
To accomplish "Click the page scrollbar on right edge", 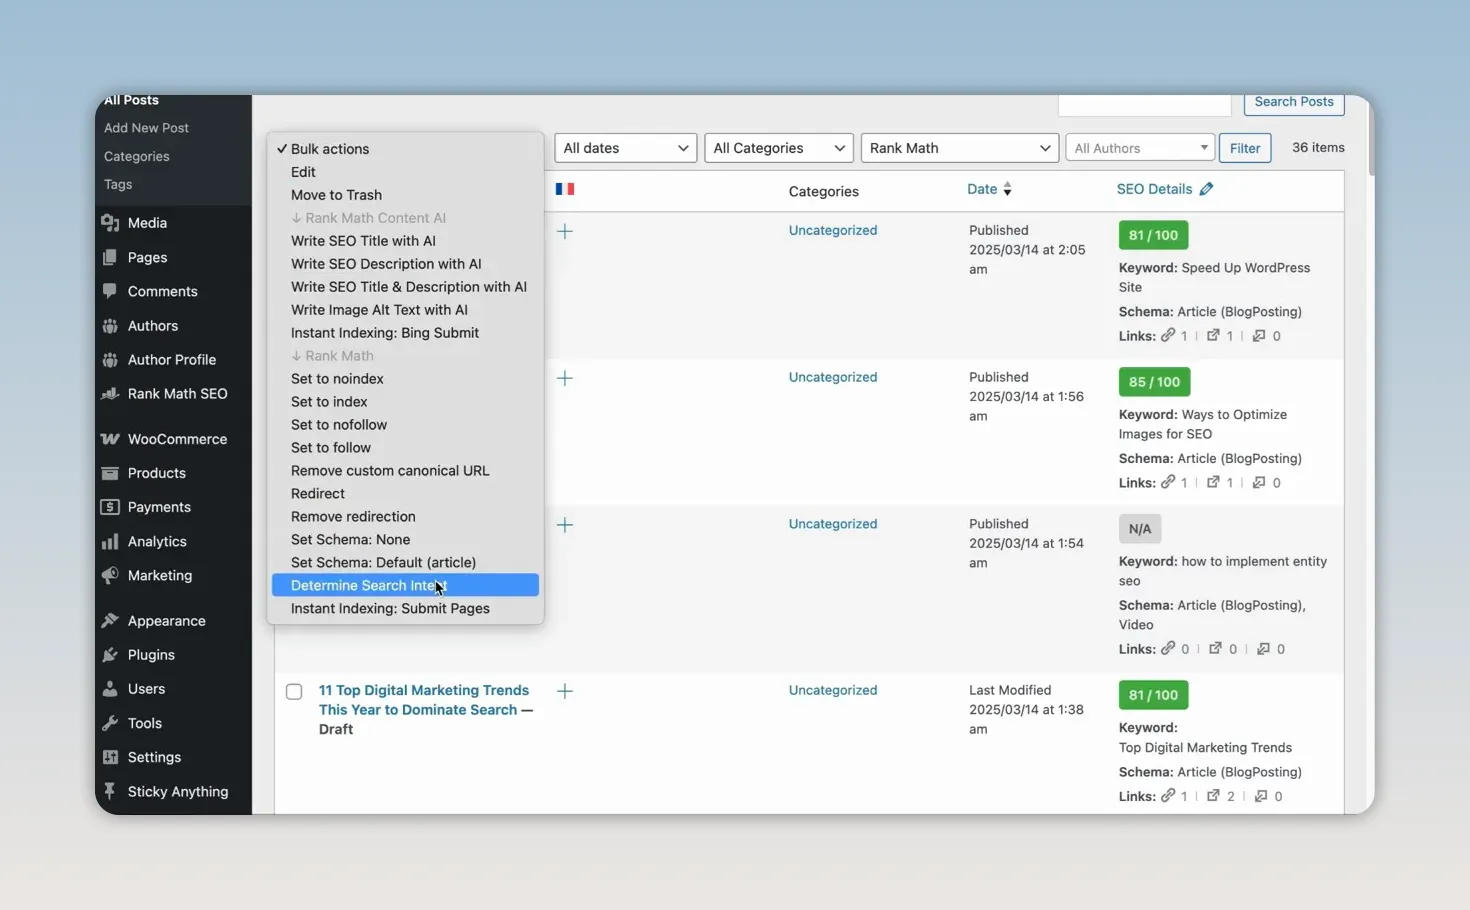I will (x=1371, y=135).
